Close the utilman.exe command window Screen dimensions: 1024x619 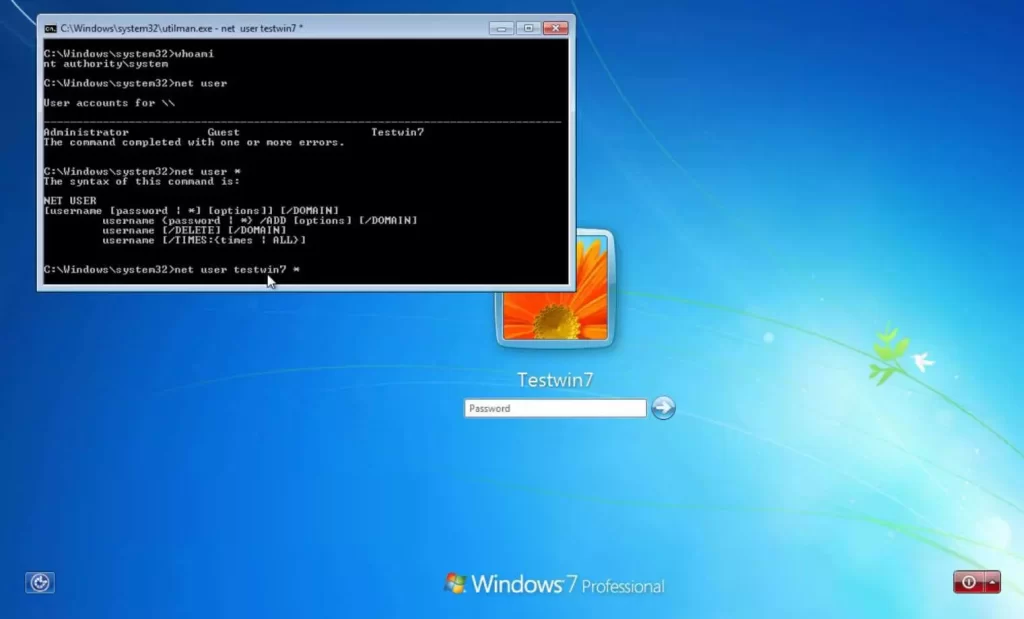tap(555, 28)
